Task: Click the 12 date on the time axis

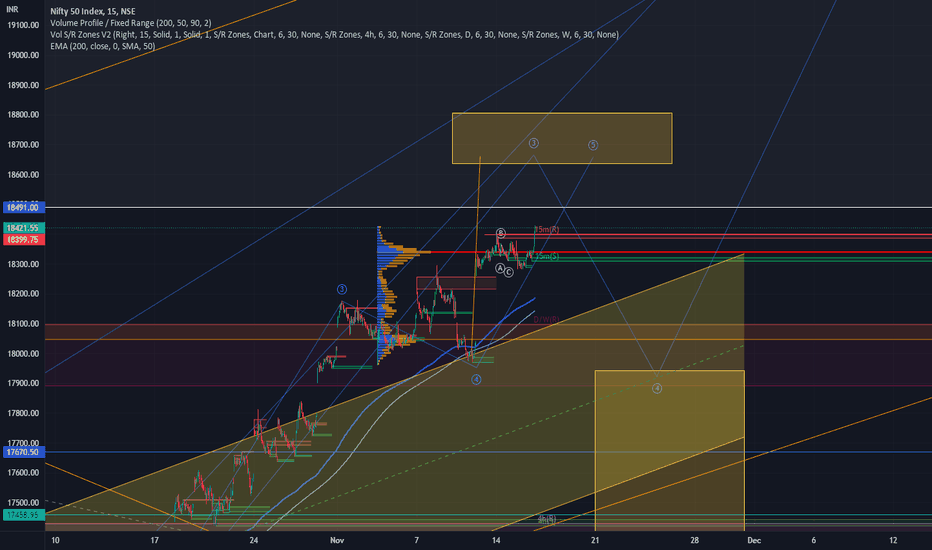Action: tap(893, 540)
